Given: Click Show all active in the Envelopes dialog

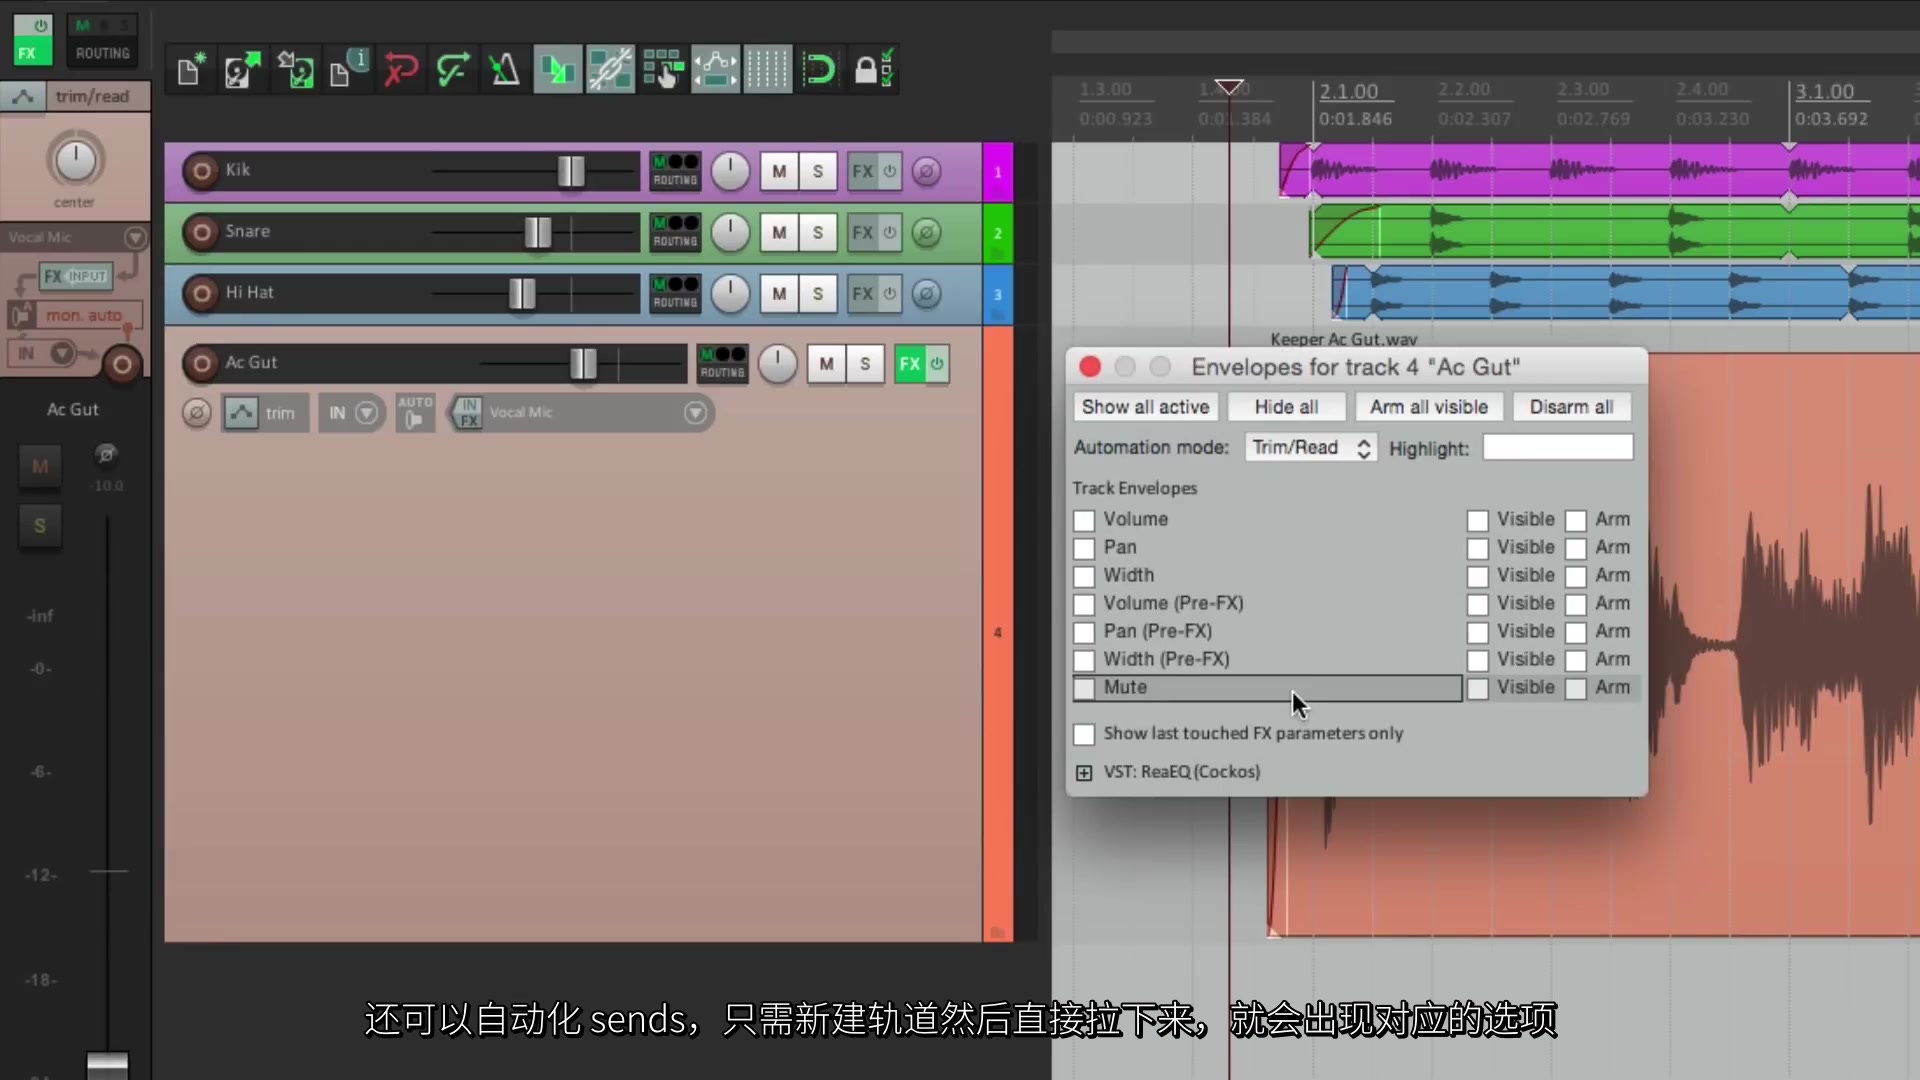Looking at the screenshot, I should pos(1144,406).
